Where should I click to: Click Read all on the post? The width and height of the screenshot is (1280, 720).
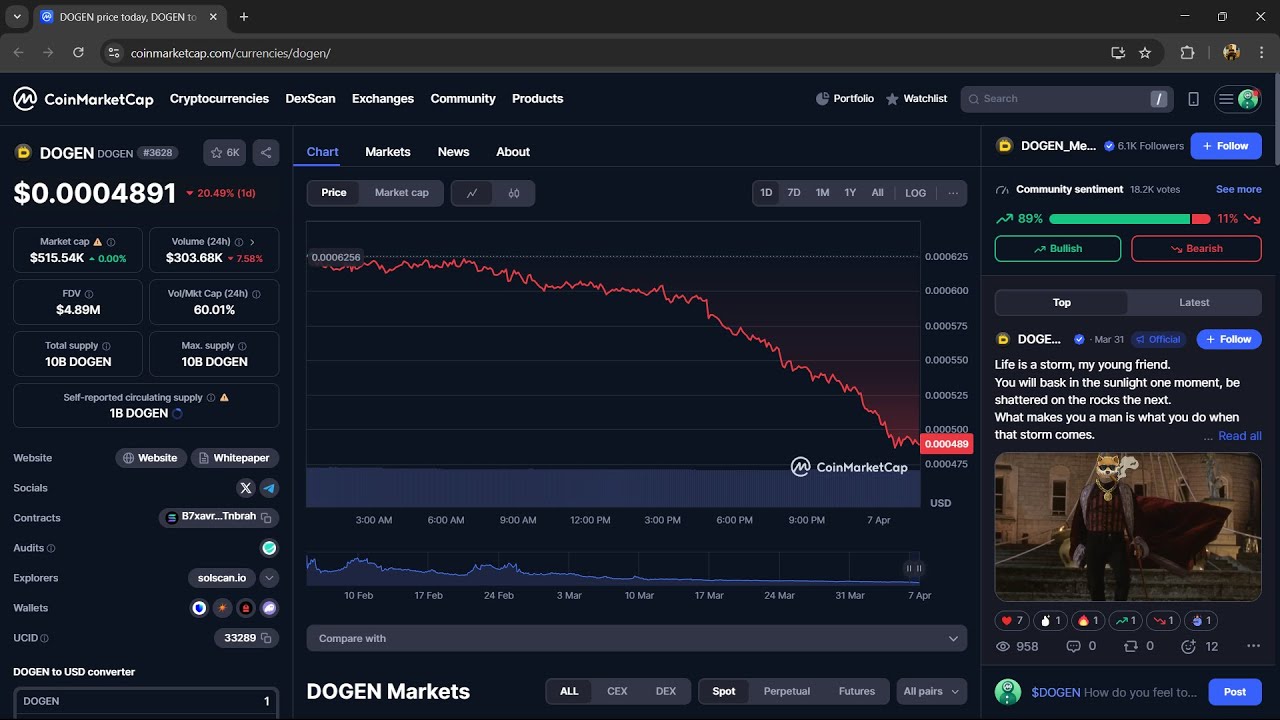point(1240,436)
